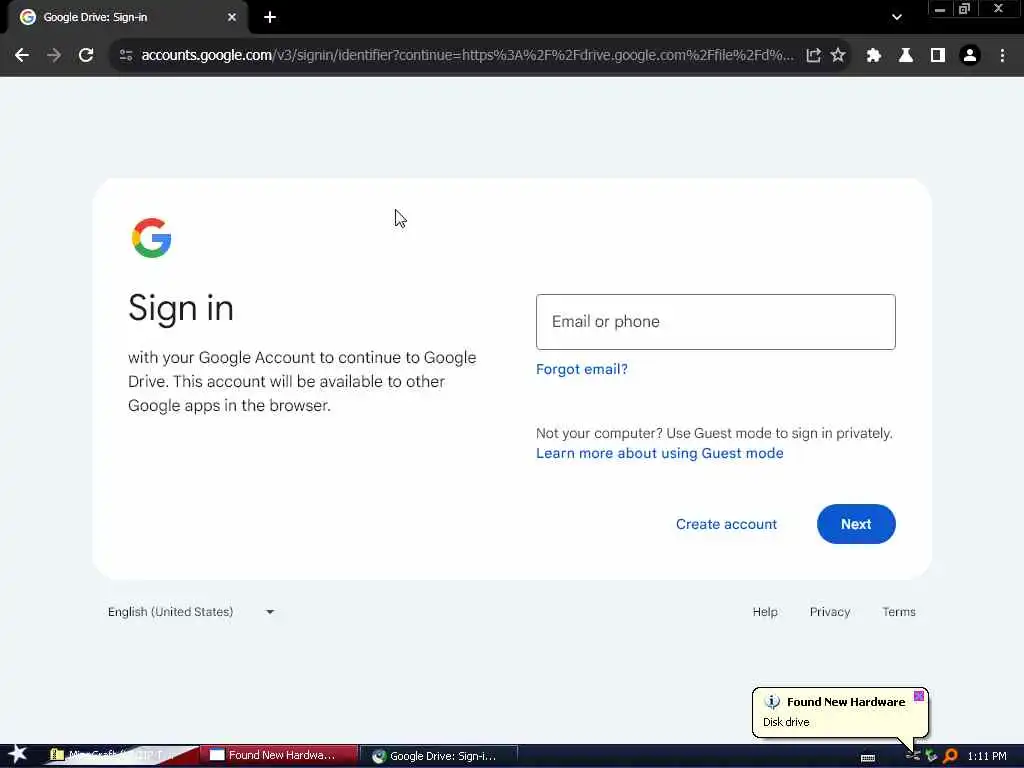
Task: Go back using the browser back arrow
Action: coord(22,56)
